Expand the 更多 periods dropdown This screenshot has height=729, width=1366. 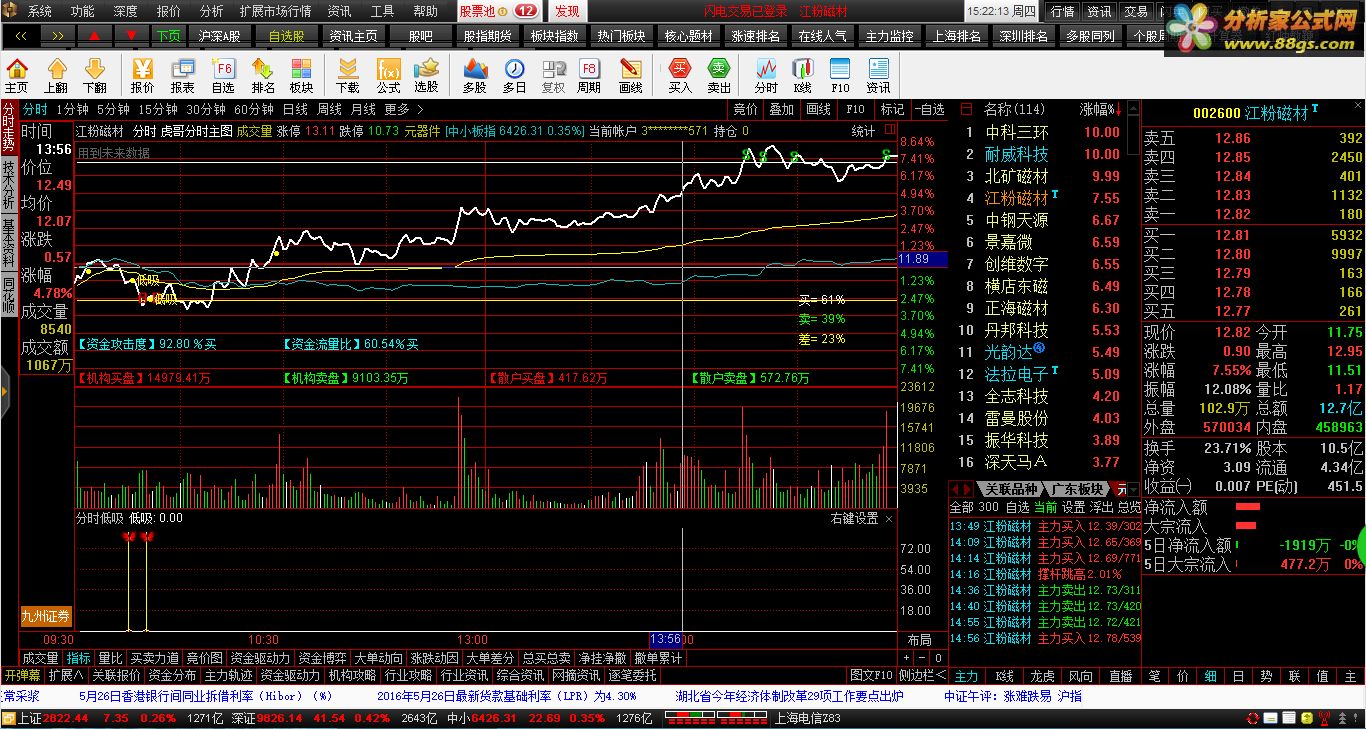click(x=402, y=109)
